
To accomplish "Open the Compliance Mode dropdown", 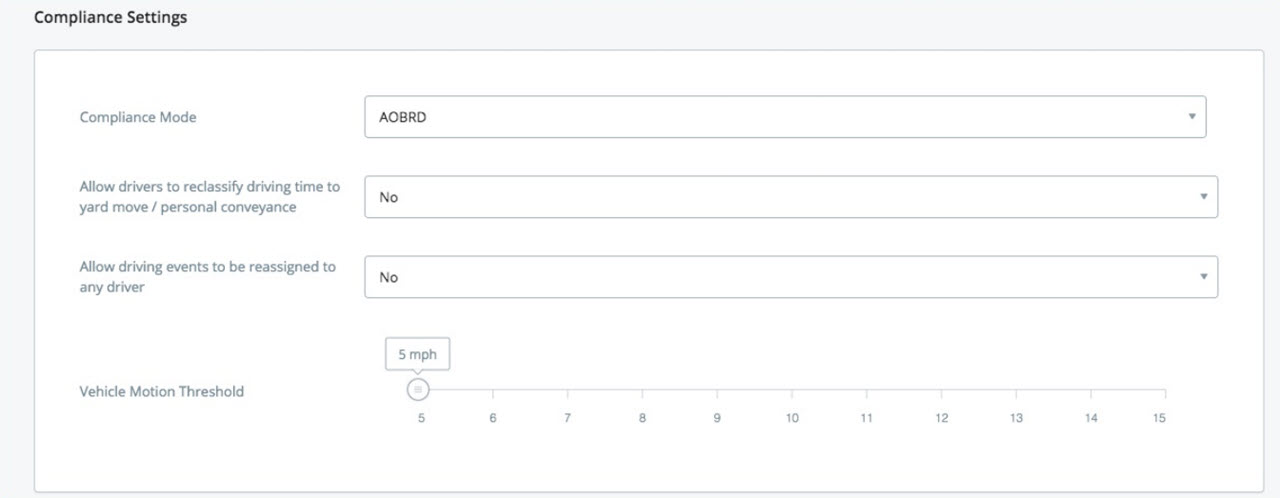I will [x=784, y=117].
